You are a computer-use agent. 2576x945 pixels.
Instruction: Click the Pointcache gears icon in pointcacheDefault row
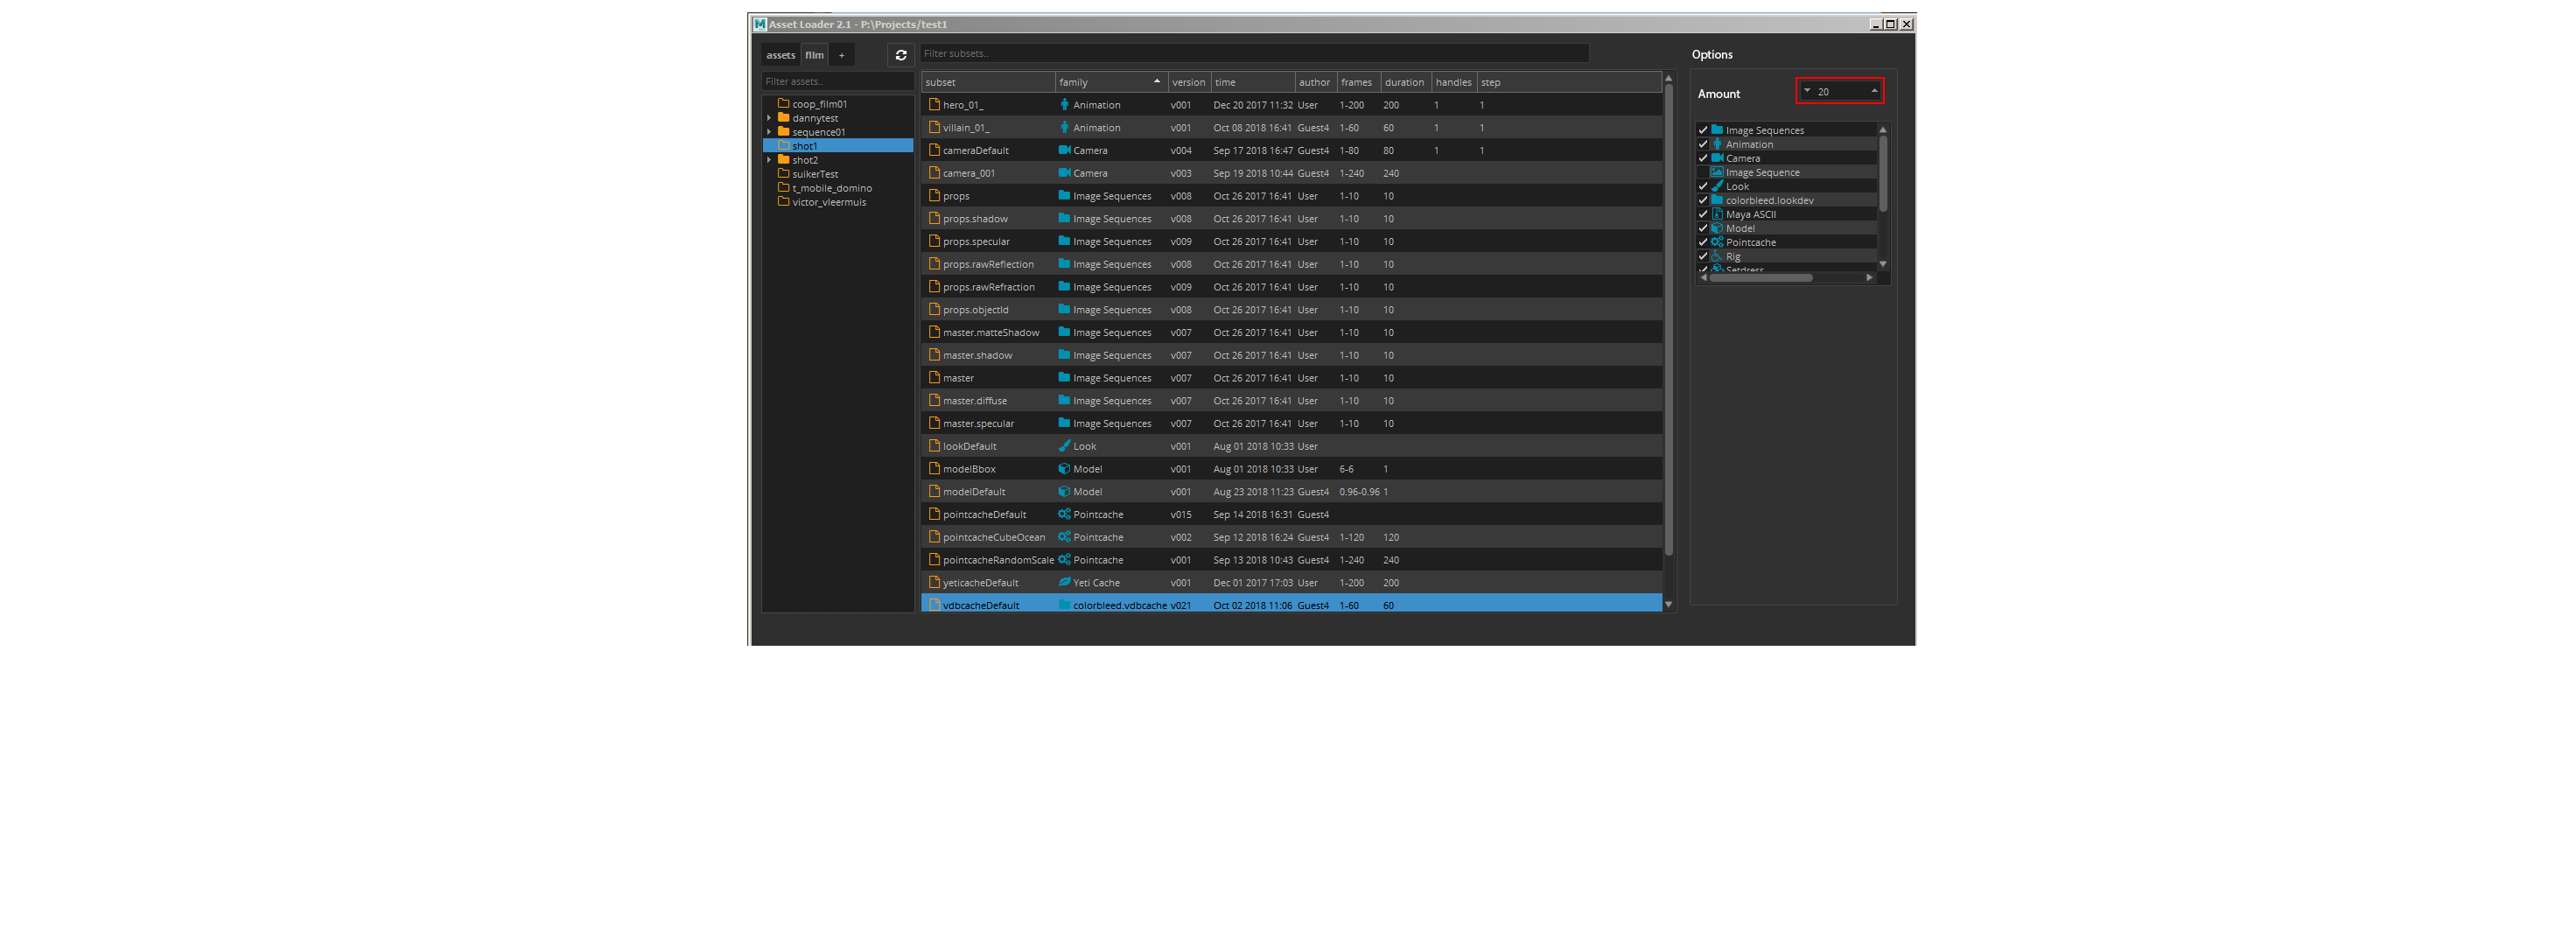(x=1064, y=514)
